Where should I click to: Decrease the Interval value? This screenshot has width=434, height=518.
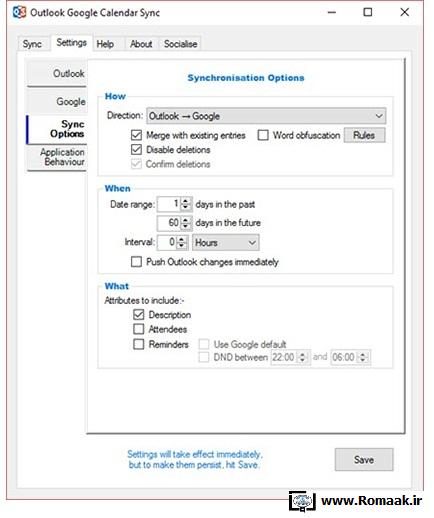182,246
